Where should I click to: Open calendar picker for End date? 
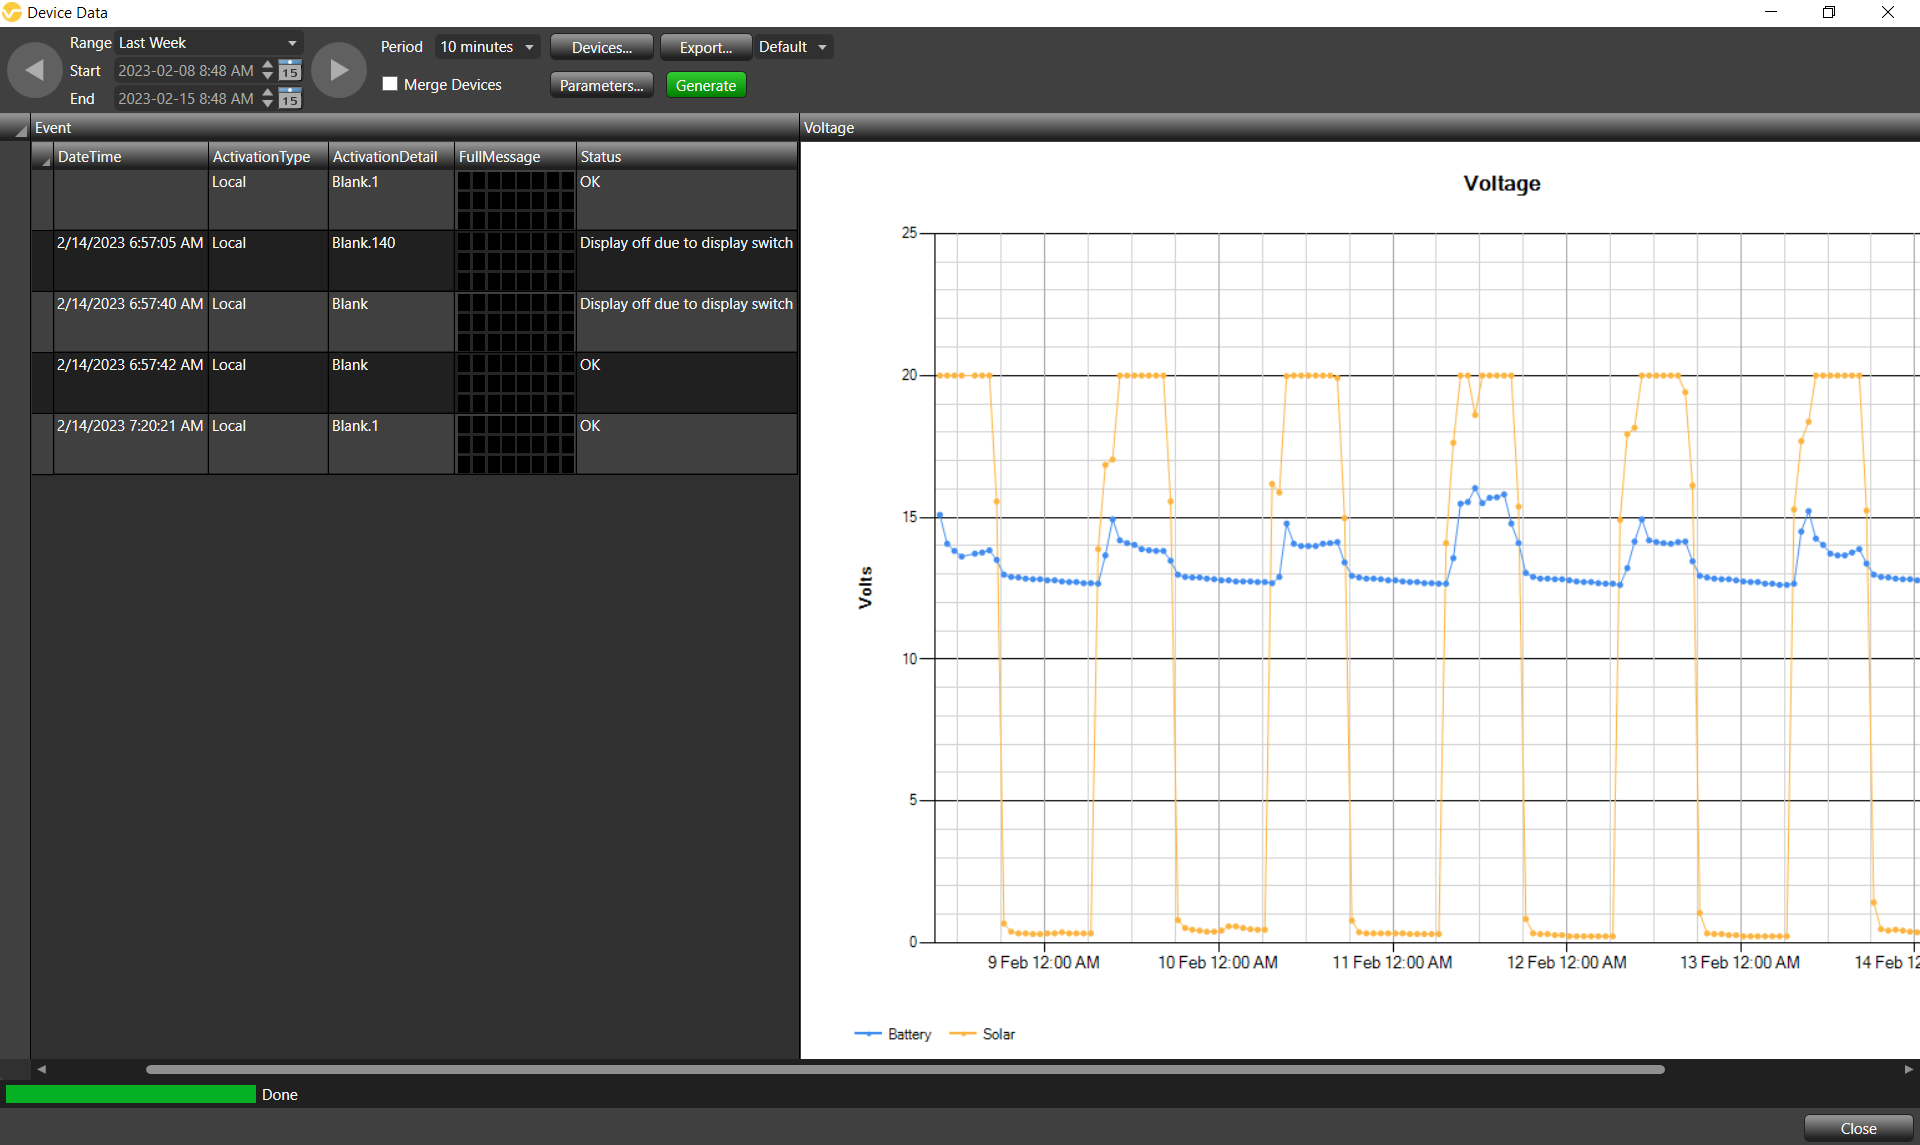[x=290, y=98]
